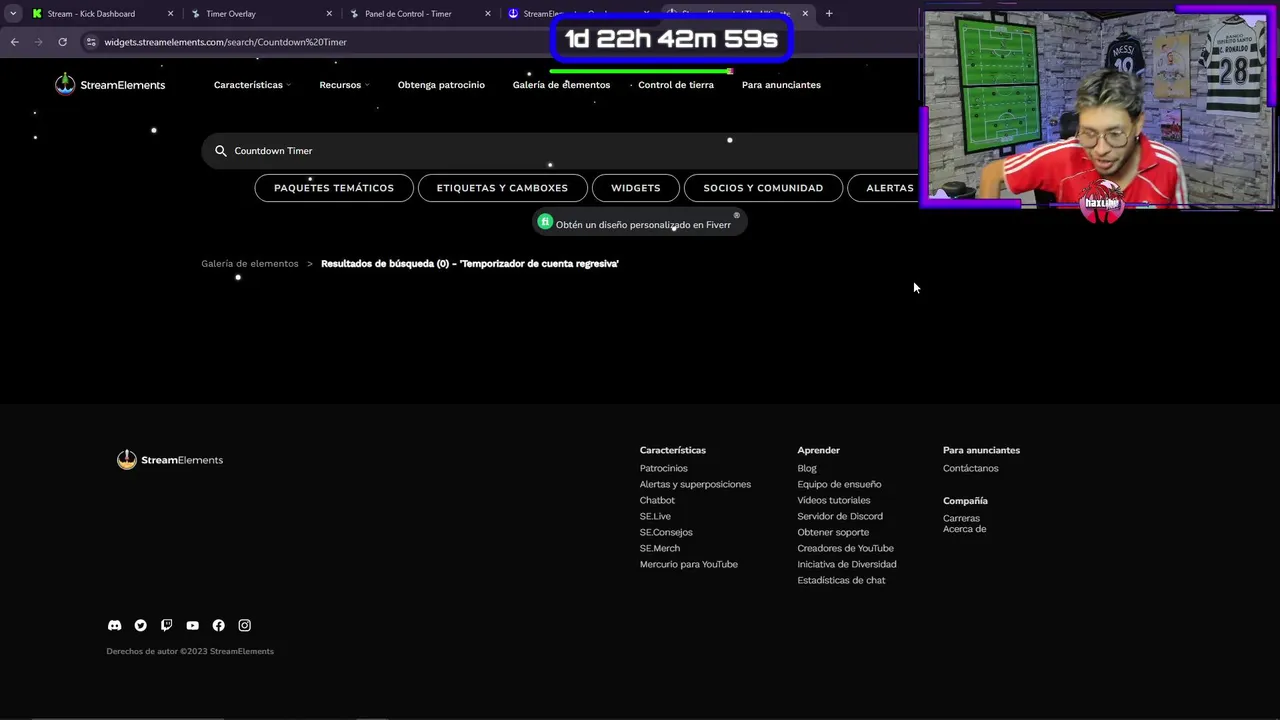Open Creadores de YouTube link
Viewport: 1280px width, 720px height.
[846, 548]
